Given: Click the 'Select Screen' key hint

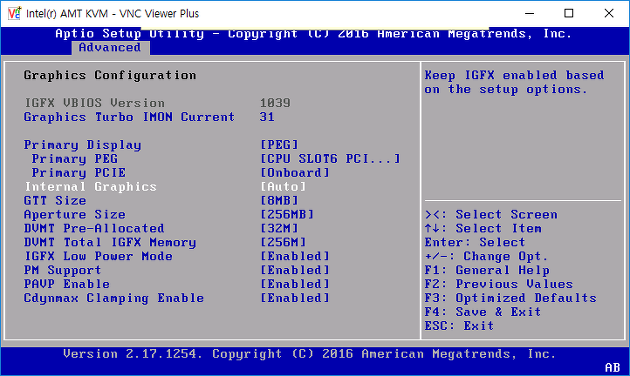Looking at the screenshot, I should (491, 215).
